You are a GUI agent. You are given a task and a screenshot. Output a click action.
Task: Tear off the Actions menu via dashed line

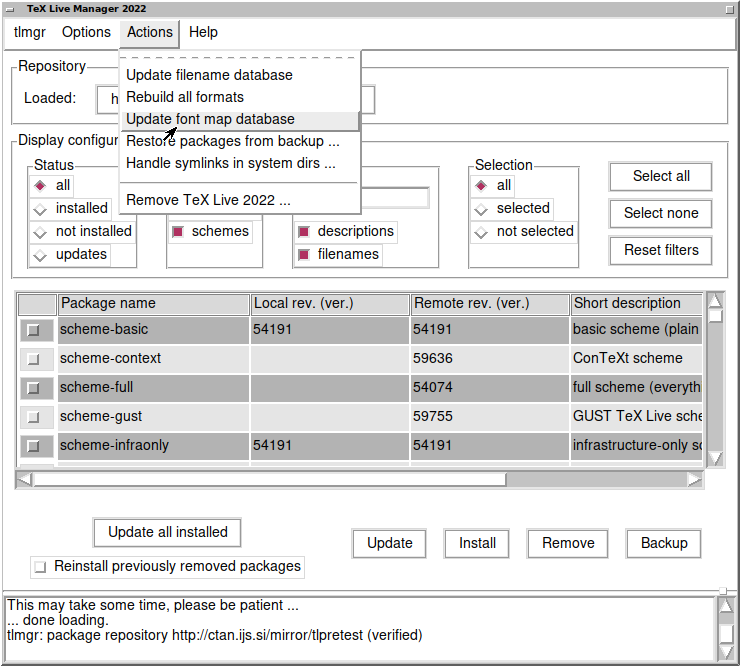(x=239, y=57)
